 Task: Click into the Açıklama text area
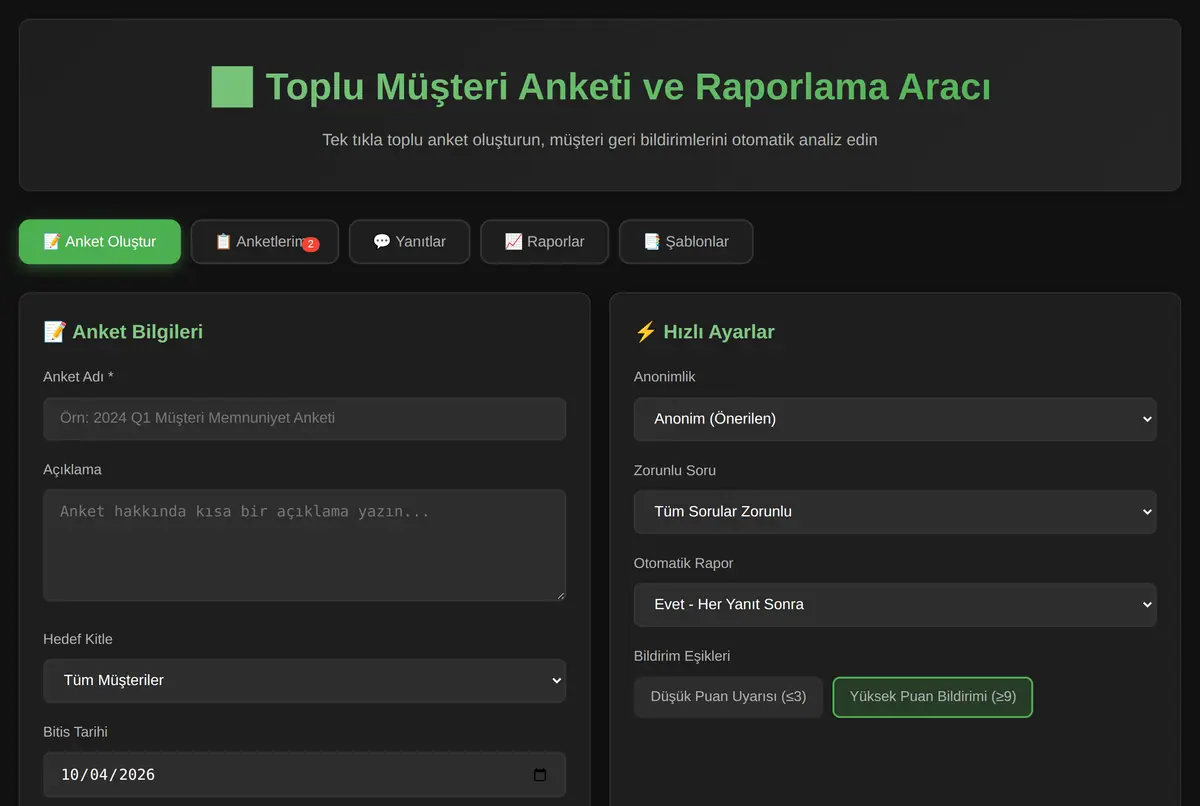(304, 545)
